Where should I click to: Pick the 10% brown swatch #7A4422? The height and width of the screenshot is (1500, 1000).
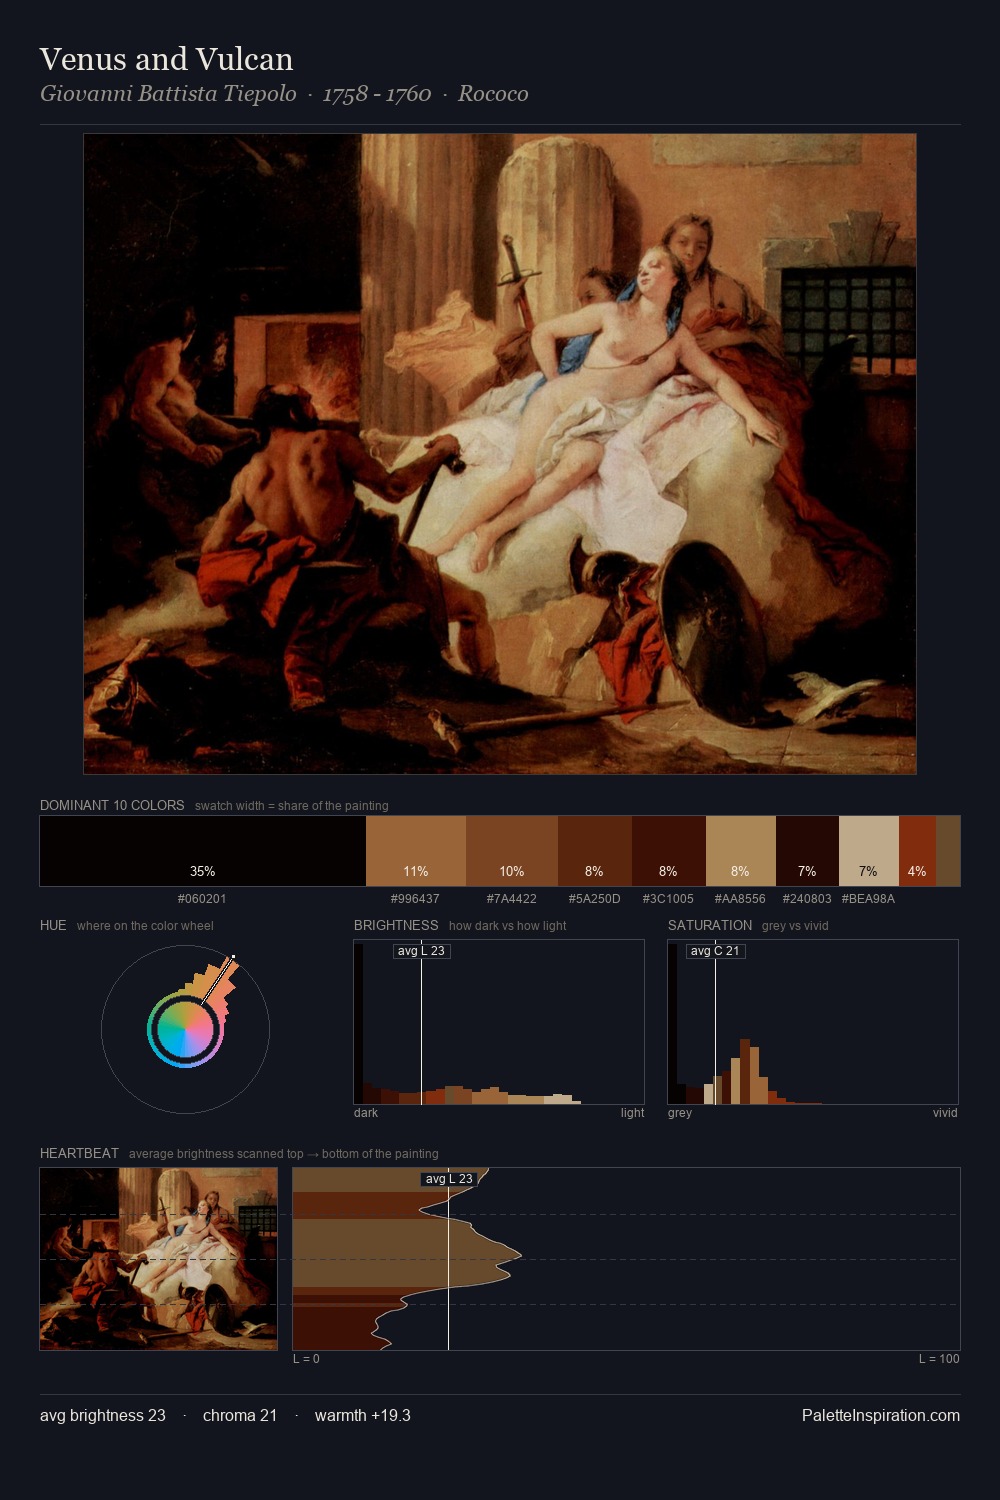tap(512, 851)
